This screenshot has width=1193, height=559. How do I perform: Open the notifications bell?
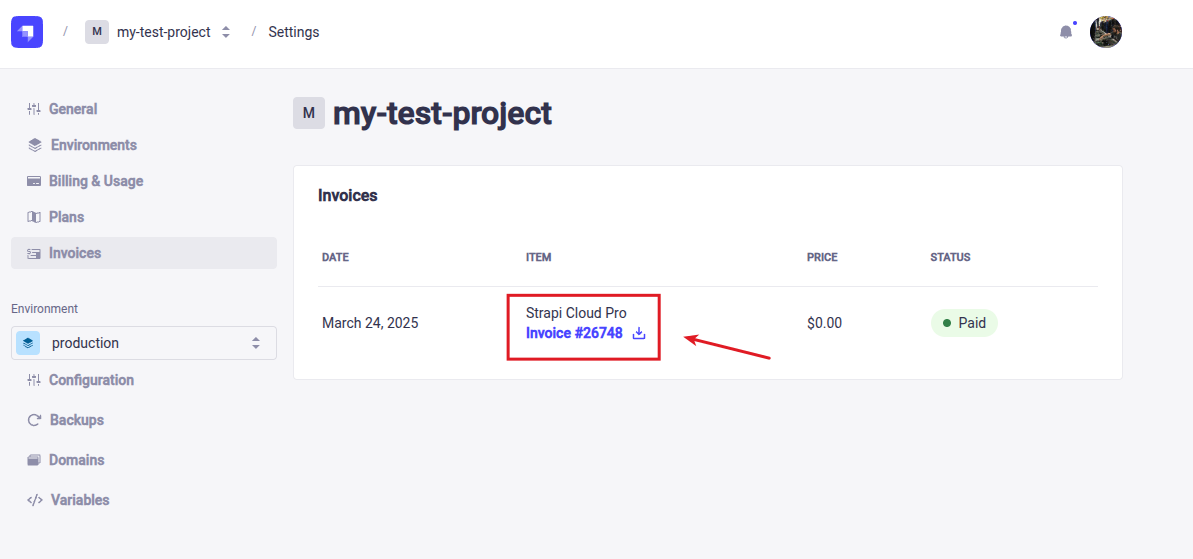tap(1066, 32)
